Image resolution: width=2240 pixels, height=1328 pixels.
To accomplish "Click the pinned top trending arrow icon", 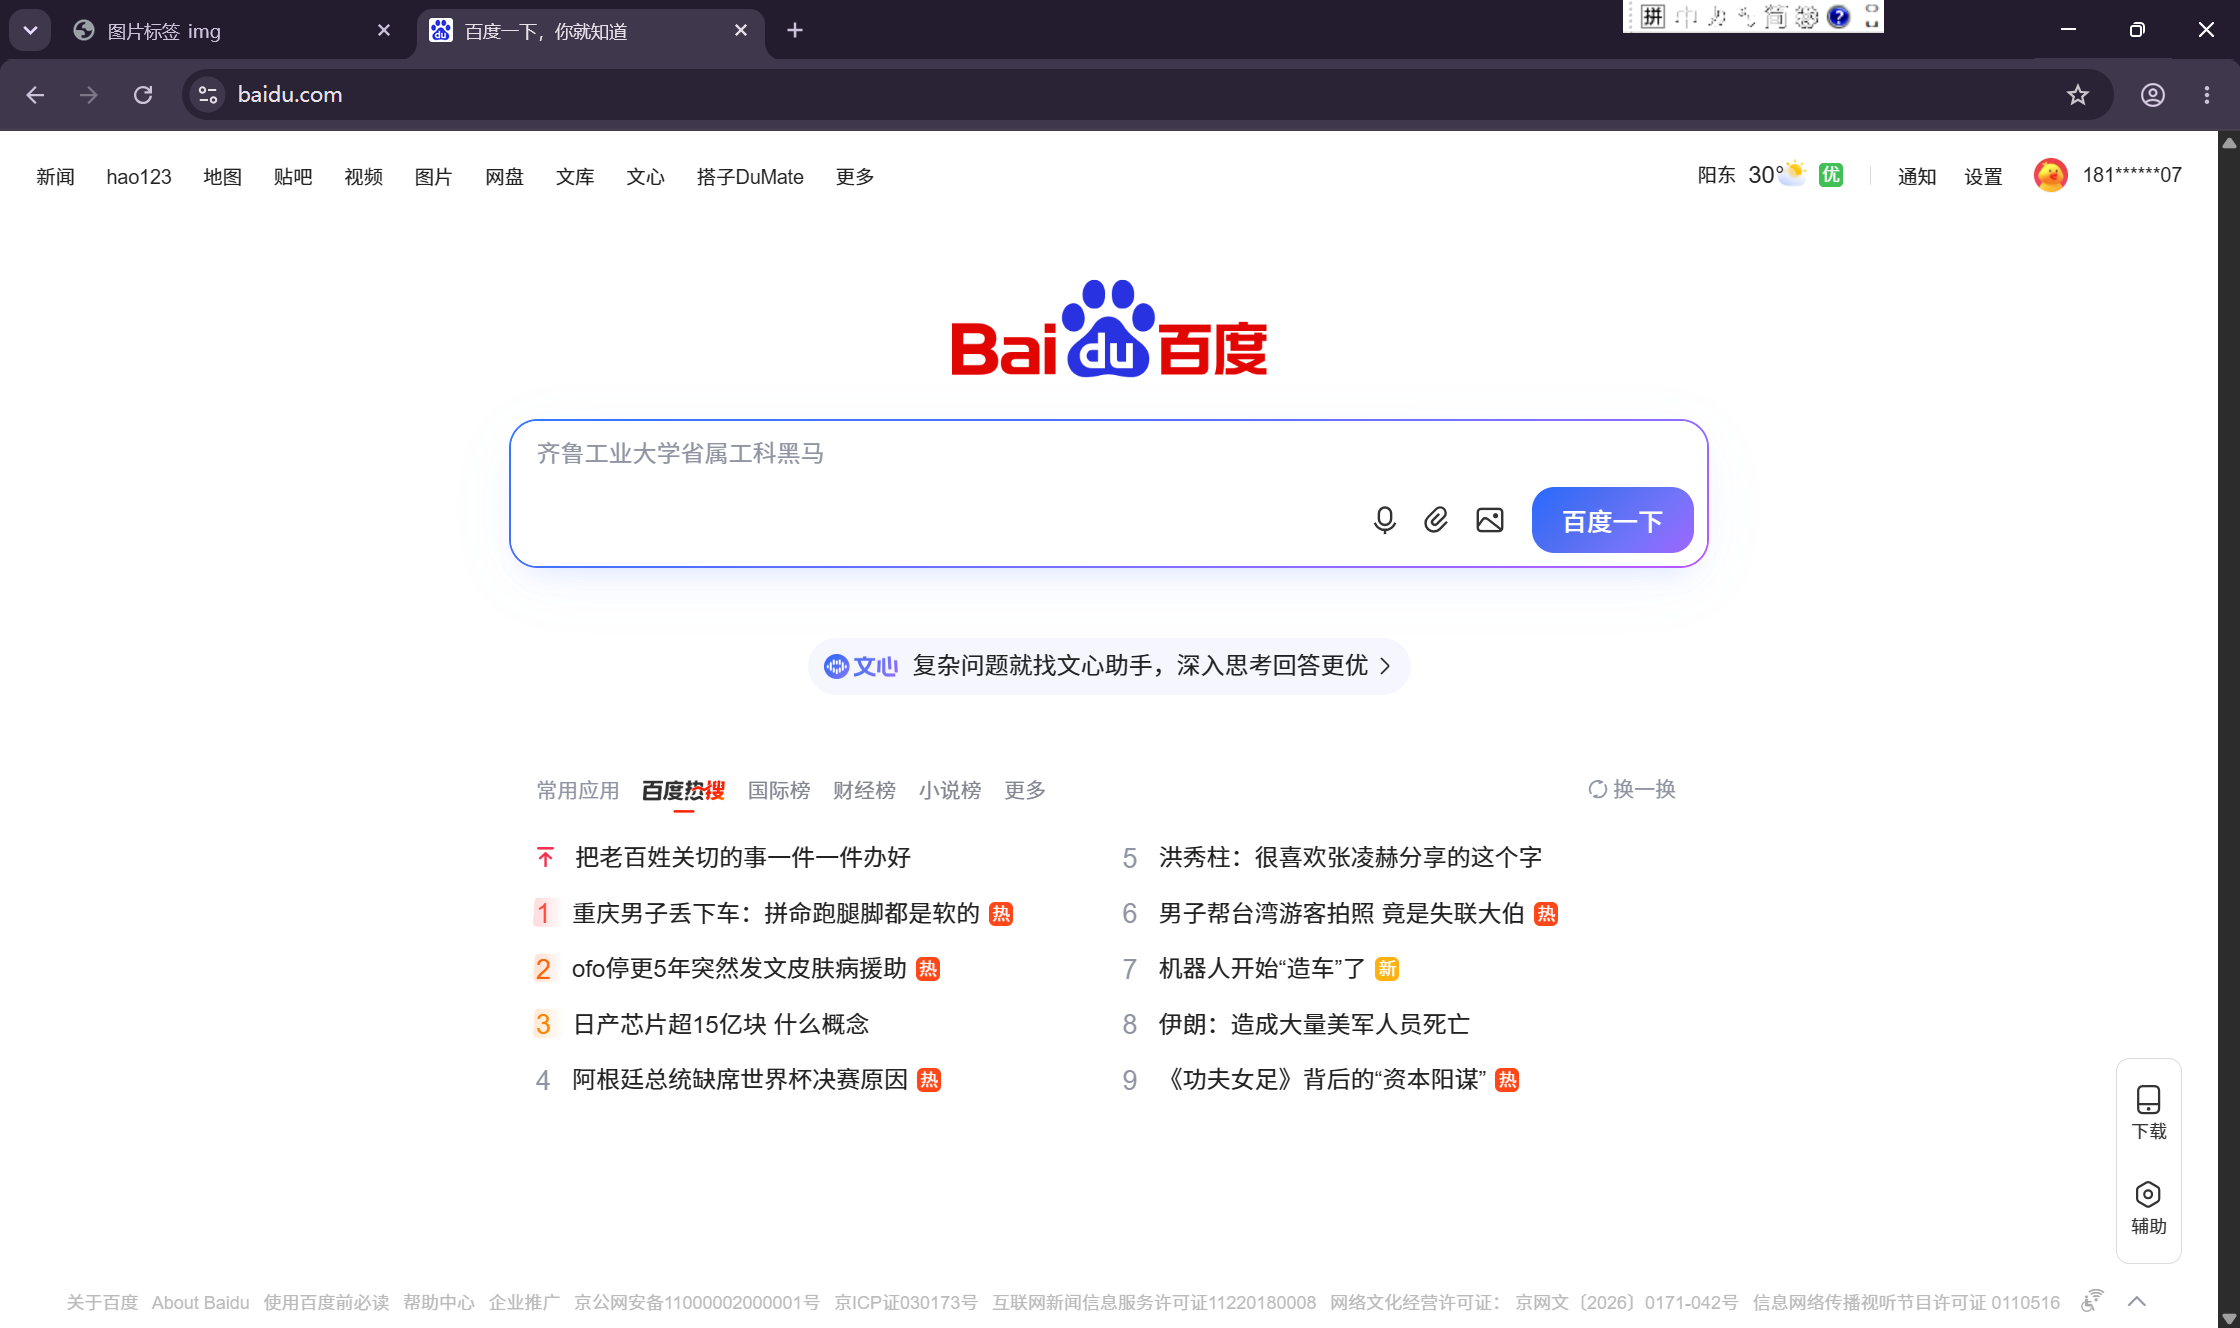I will 545,858.
